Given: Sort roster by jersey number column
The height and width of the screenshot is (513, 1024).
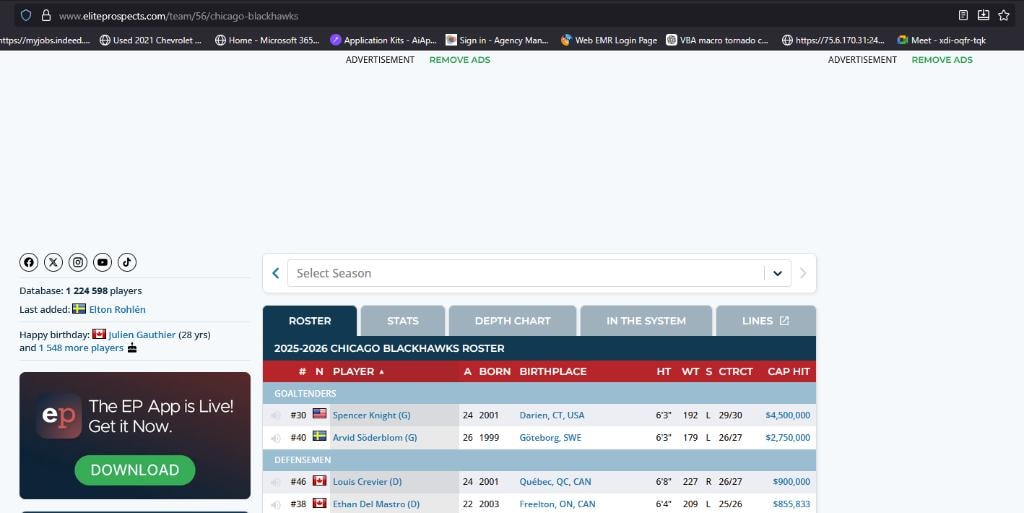Looking at the screenshot, I should click(302, 371).
